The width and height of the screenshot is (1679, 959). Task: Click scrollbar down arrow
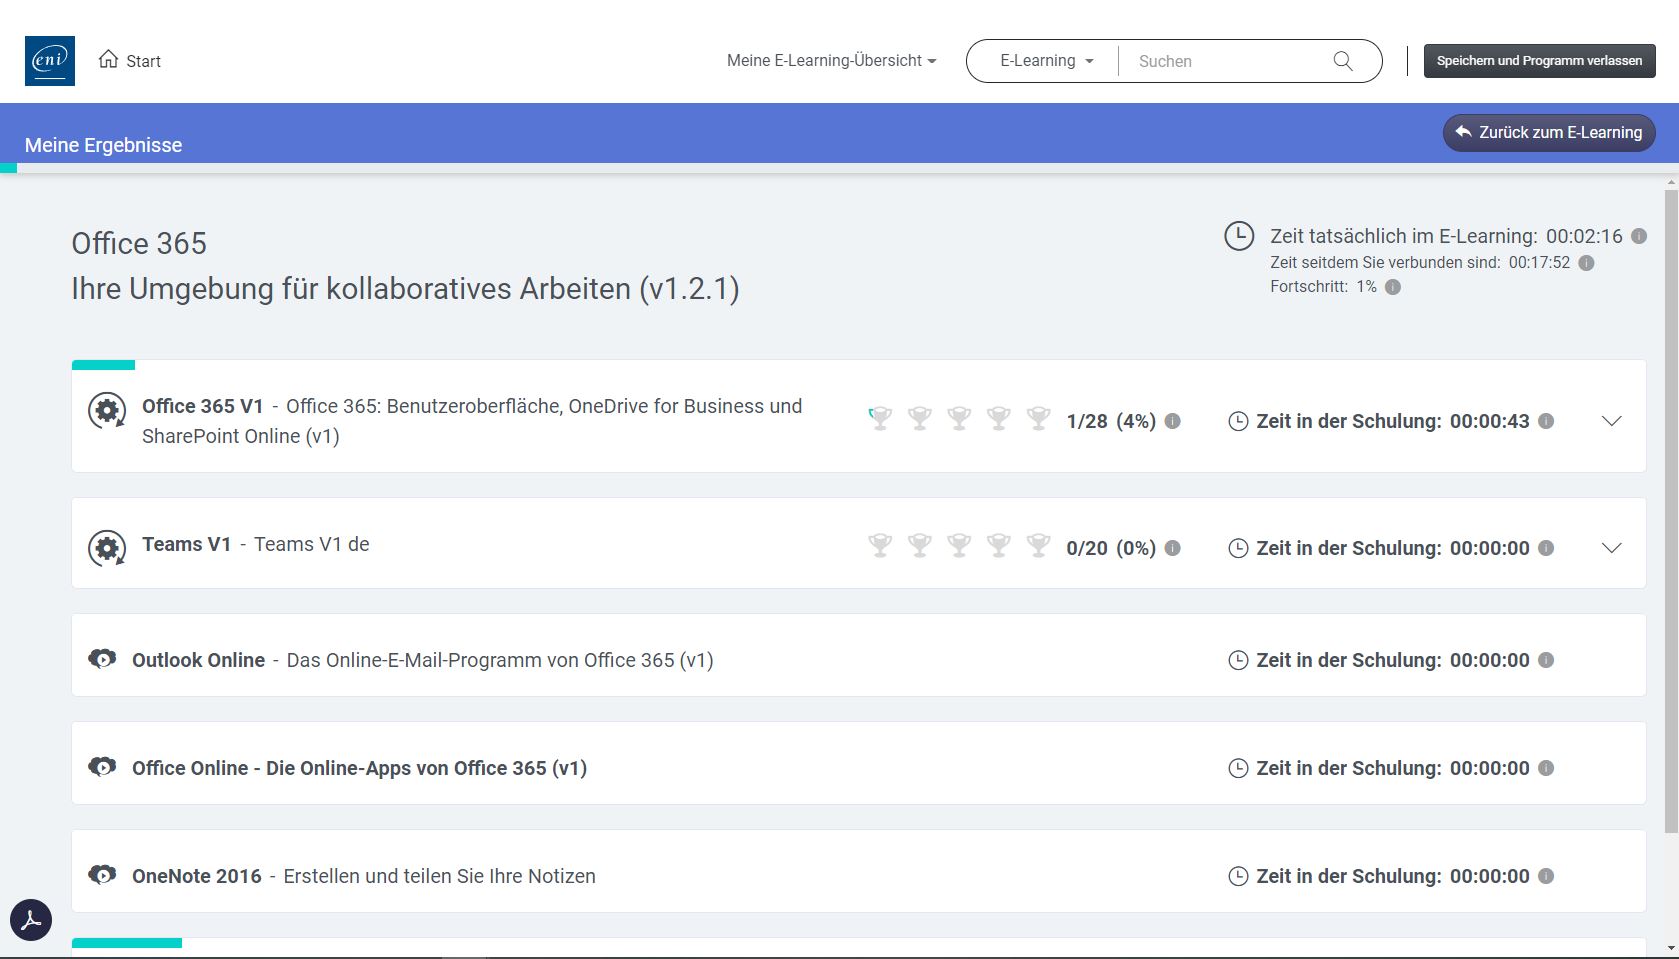1671,949
